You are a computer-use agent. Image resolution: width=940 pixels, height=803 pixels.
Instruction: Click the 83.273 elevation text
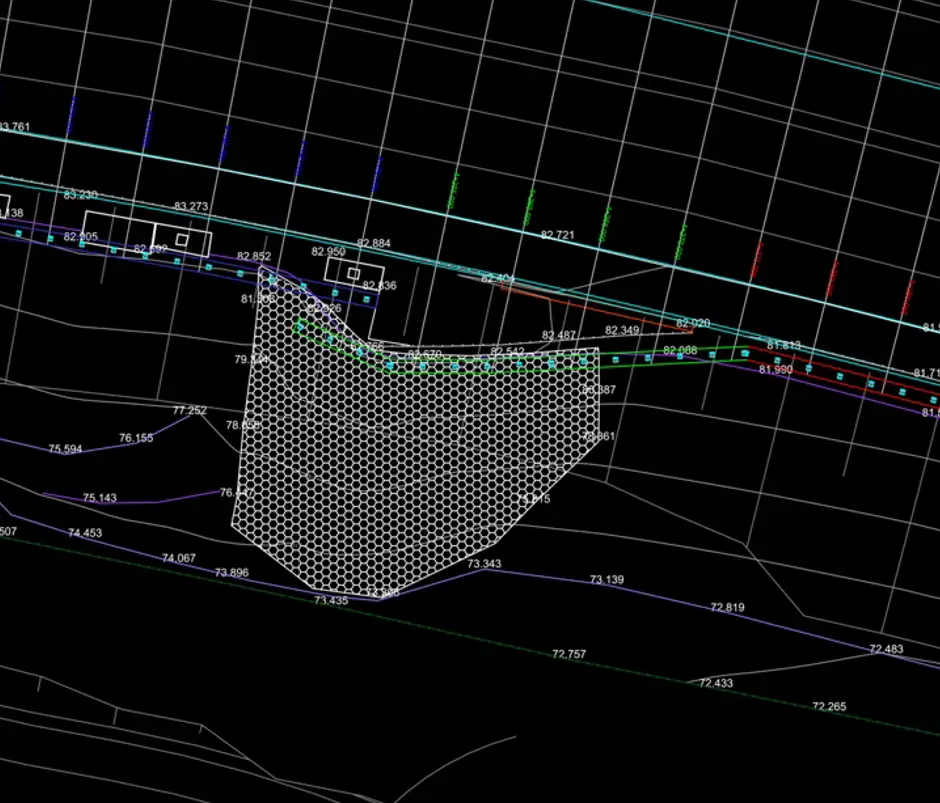[x=191, y=207]
